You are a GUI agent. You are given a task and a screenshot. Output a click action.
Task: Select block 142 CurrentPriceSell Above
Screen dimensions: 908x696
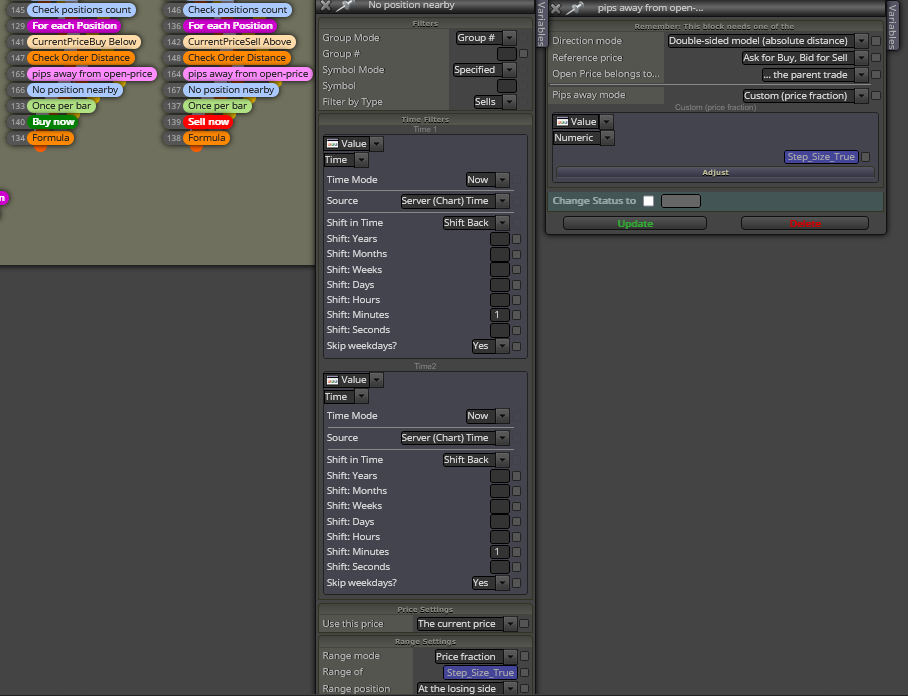pos(240,42)
